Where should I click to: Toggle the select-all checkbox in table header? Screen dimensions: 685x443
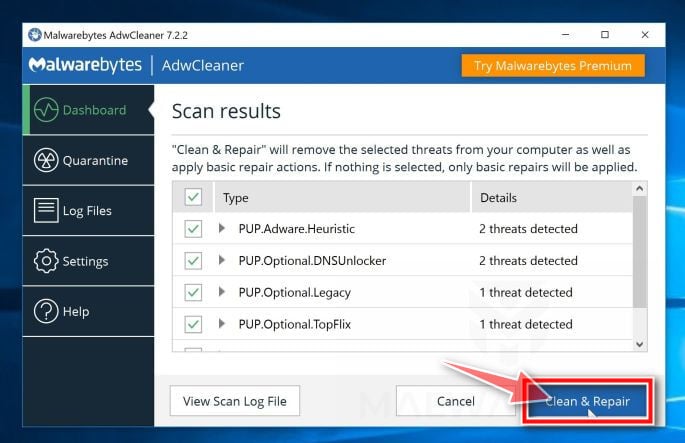[193, 197]
